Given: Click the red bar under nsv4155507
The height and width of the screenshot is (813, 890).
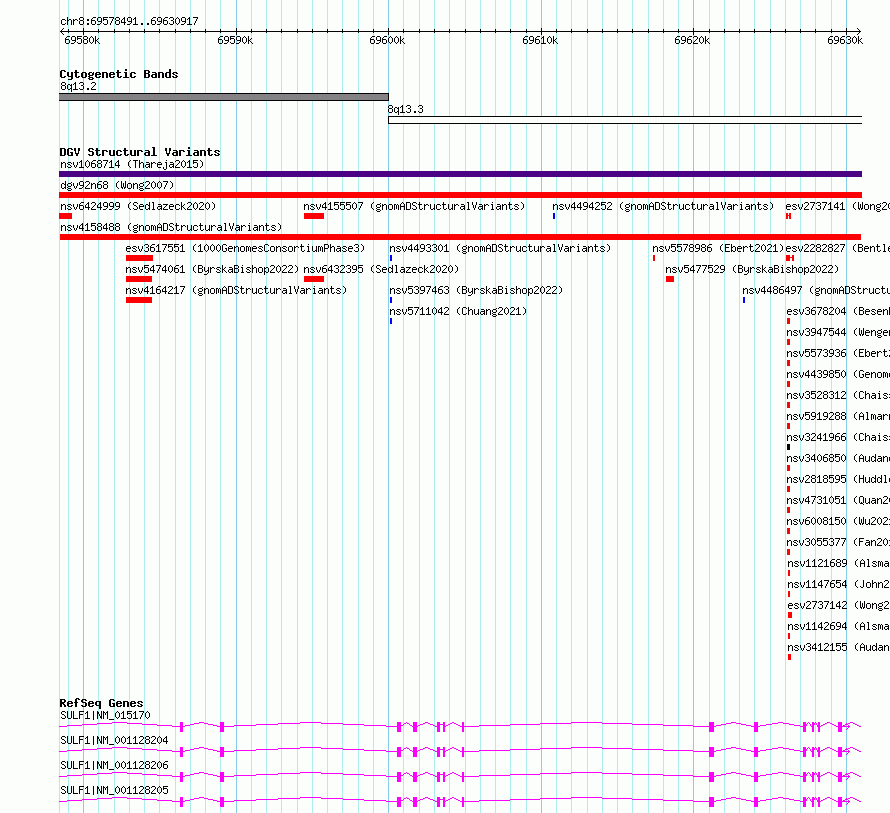Looking at the screenshot, I should [314, 216].
